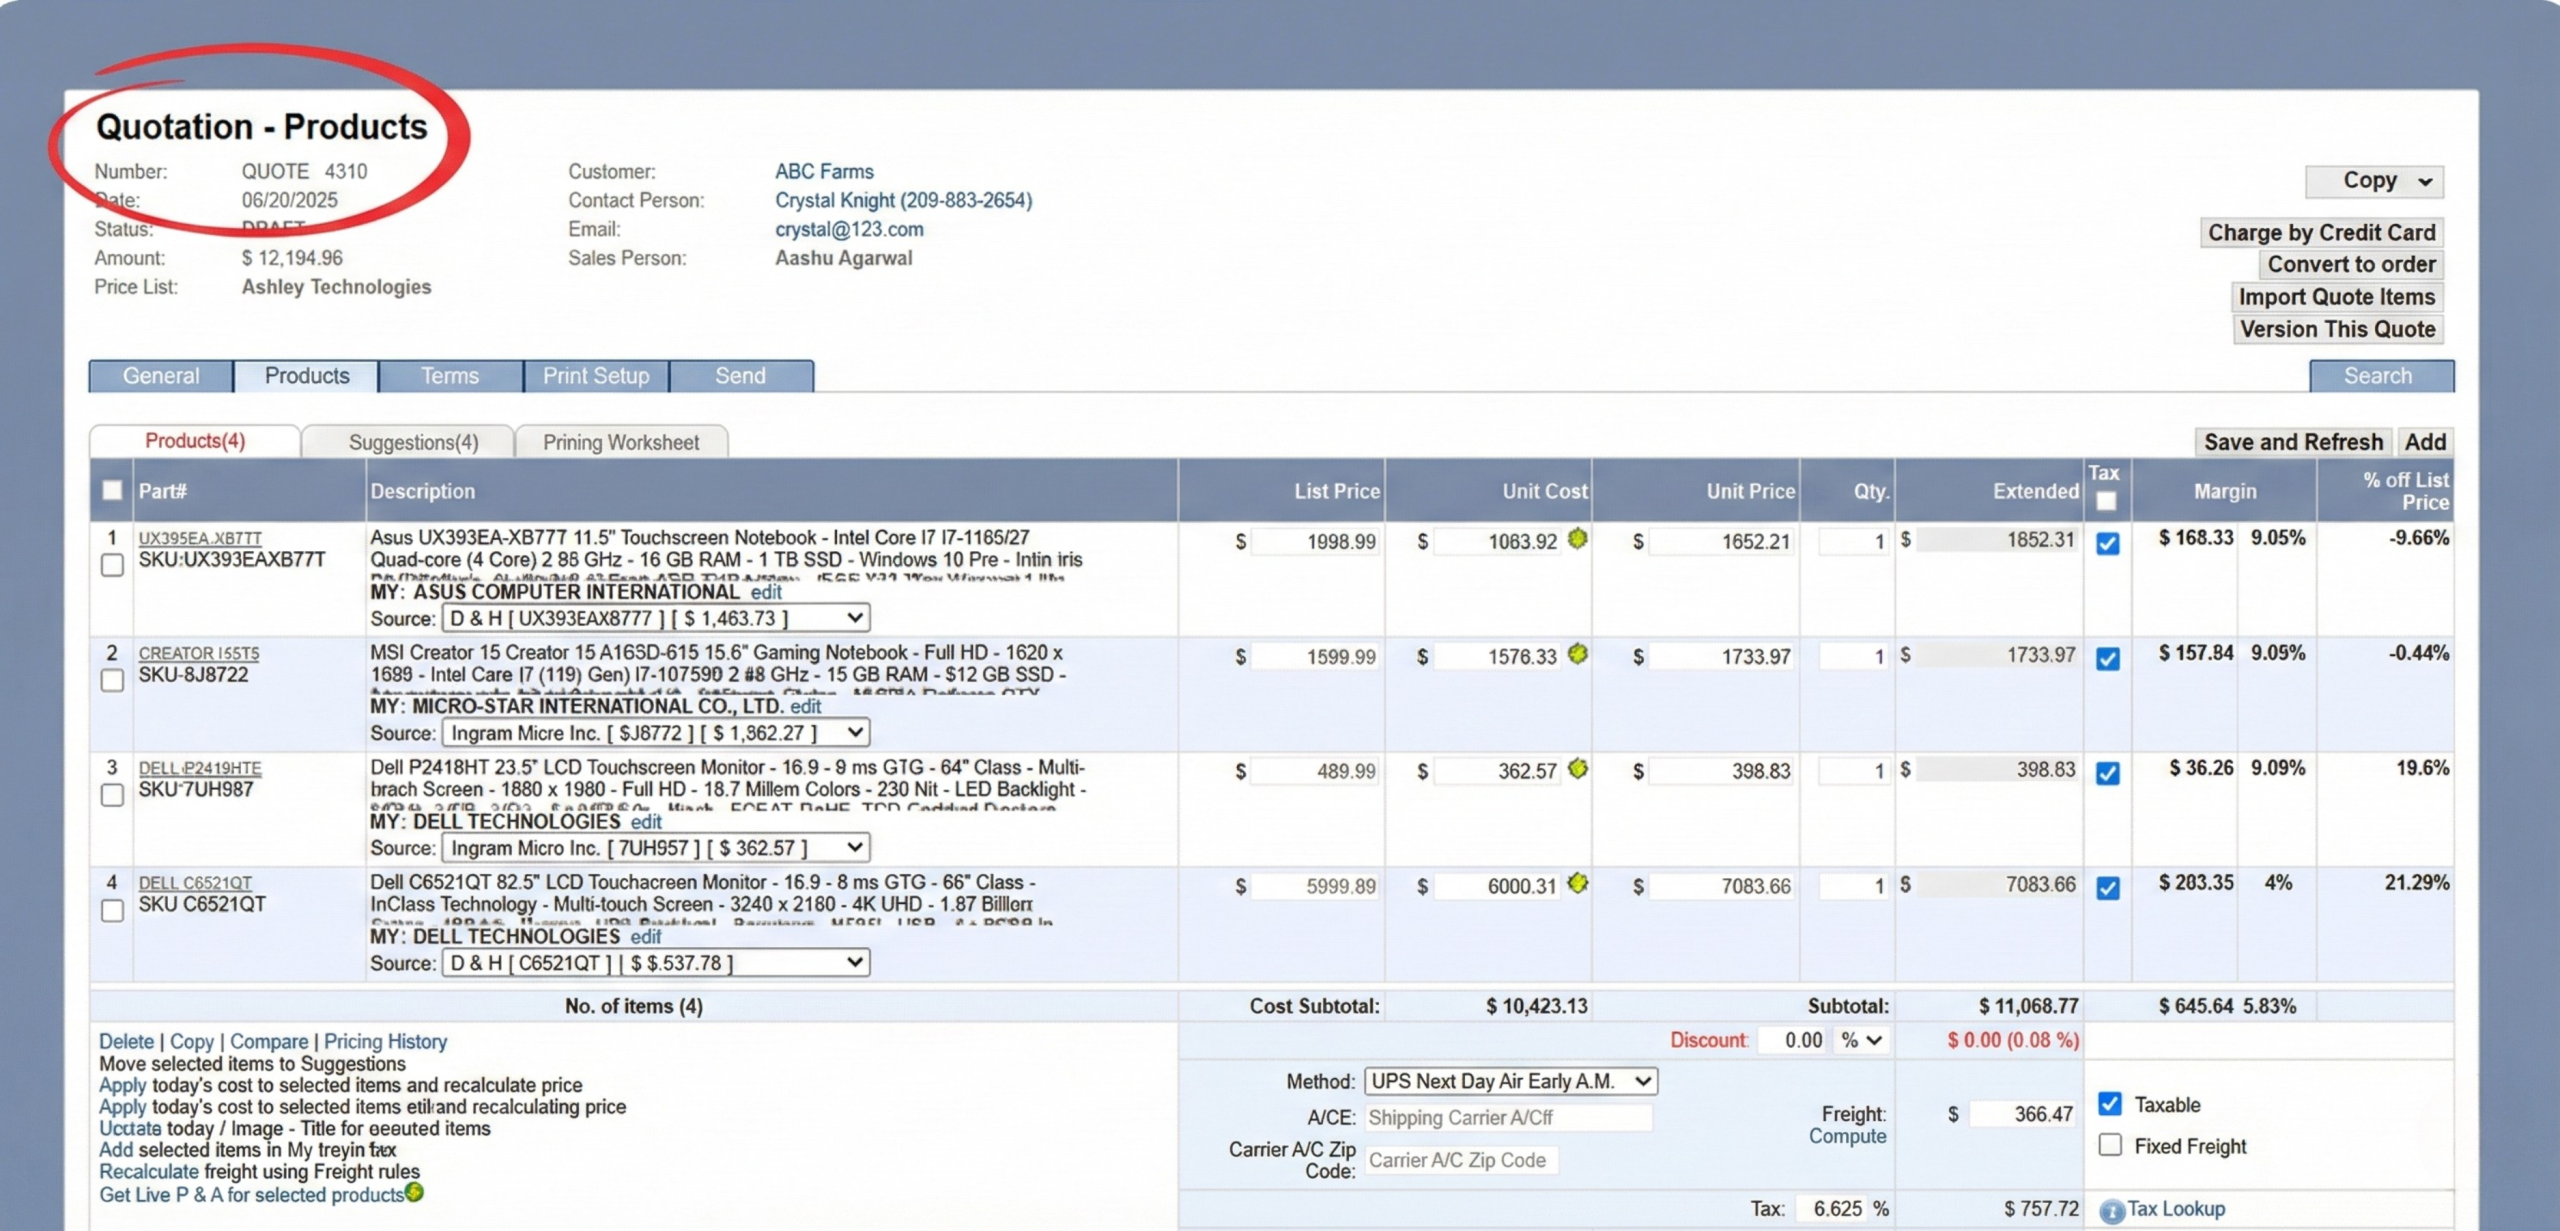Click the green icon after Get Live P & A
Image resolution: width=2560 pixels, height=1231 pixels.
point(415,1192)
